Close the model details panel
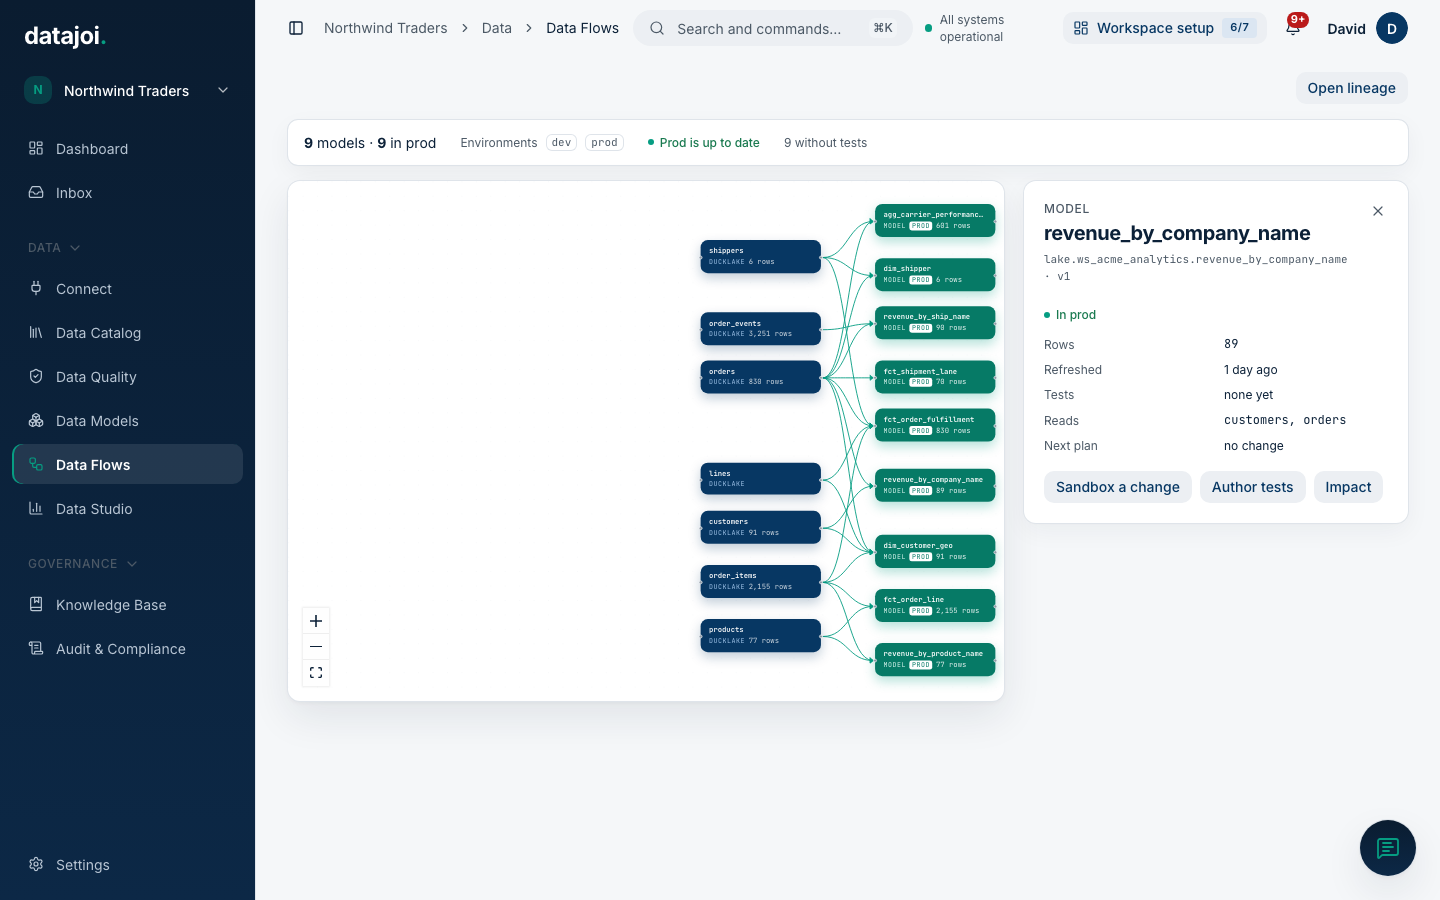This screenshot has width=1440, height=900. tap(1378, 211)
